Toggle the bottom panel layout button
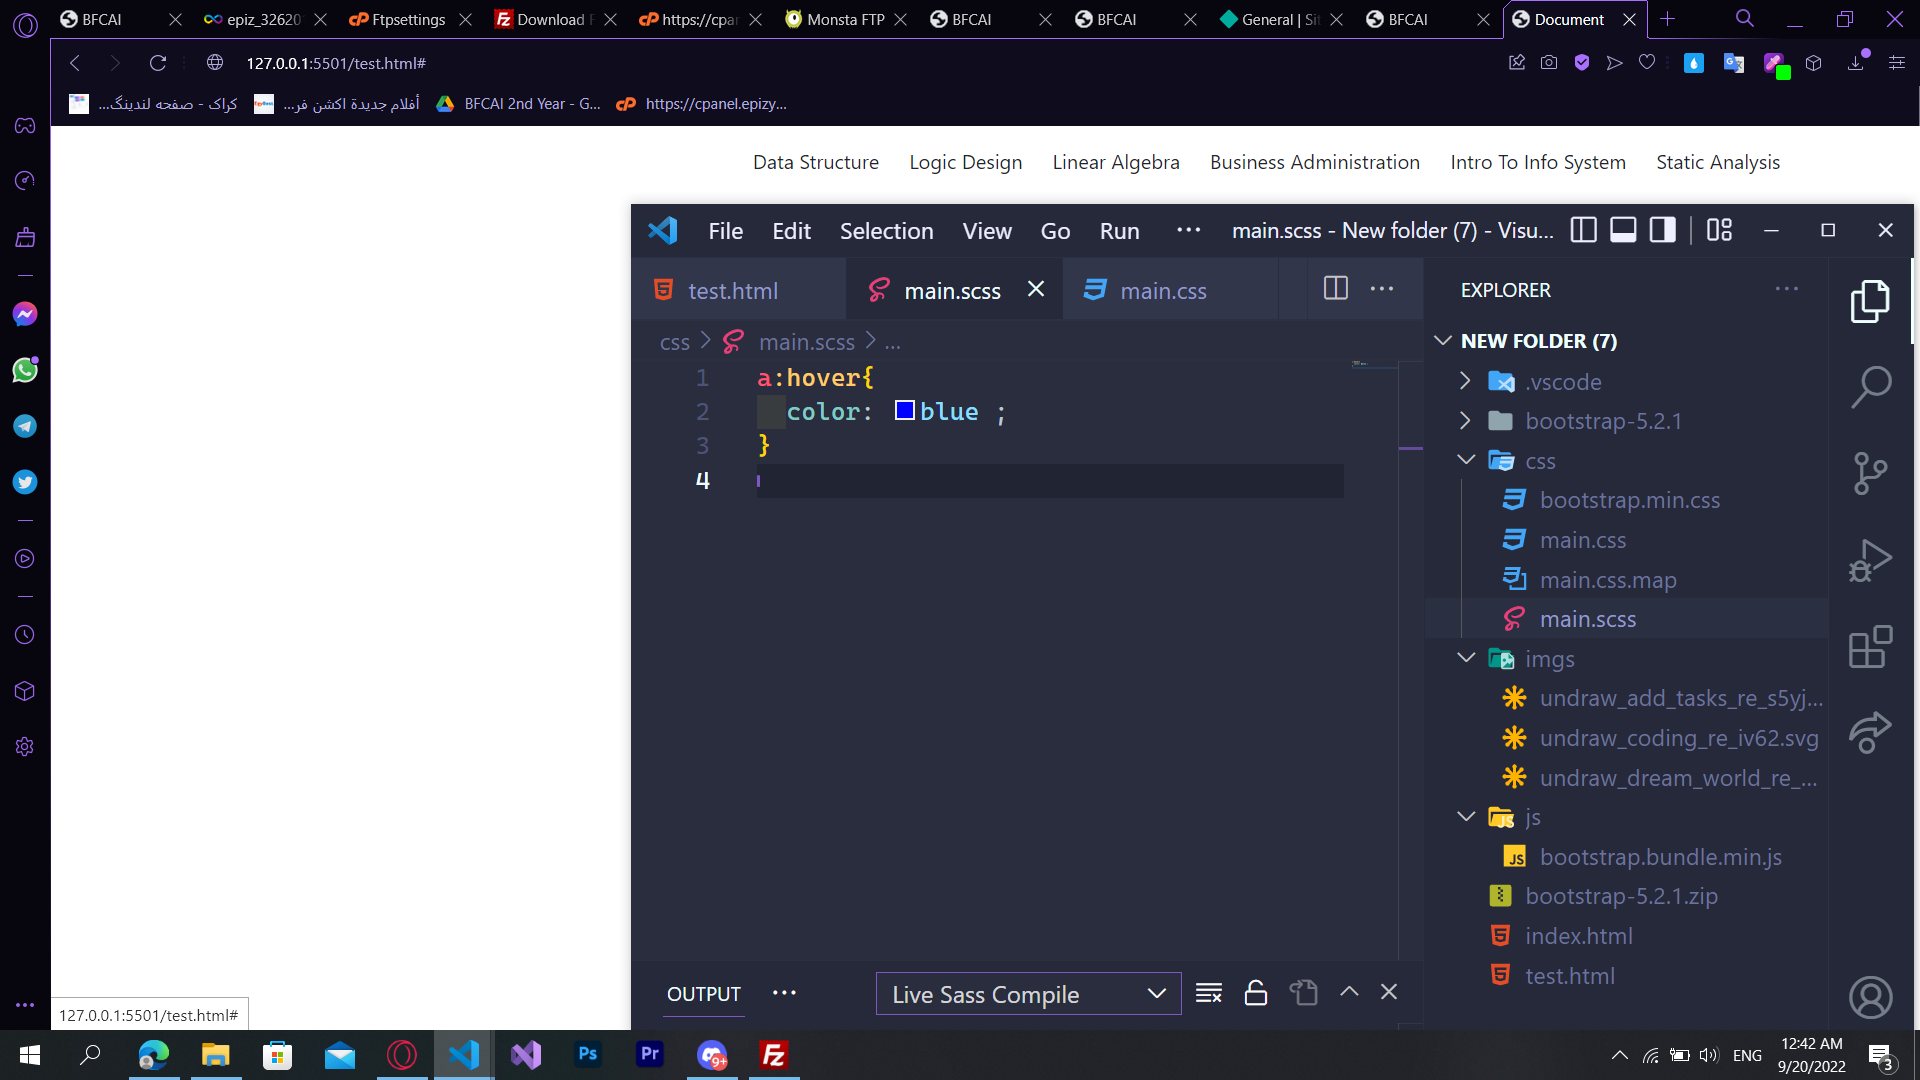The image size is (1920, 1080). tap(1623, 231)
